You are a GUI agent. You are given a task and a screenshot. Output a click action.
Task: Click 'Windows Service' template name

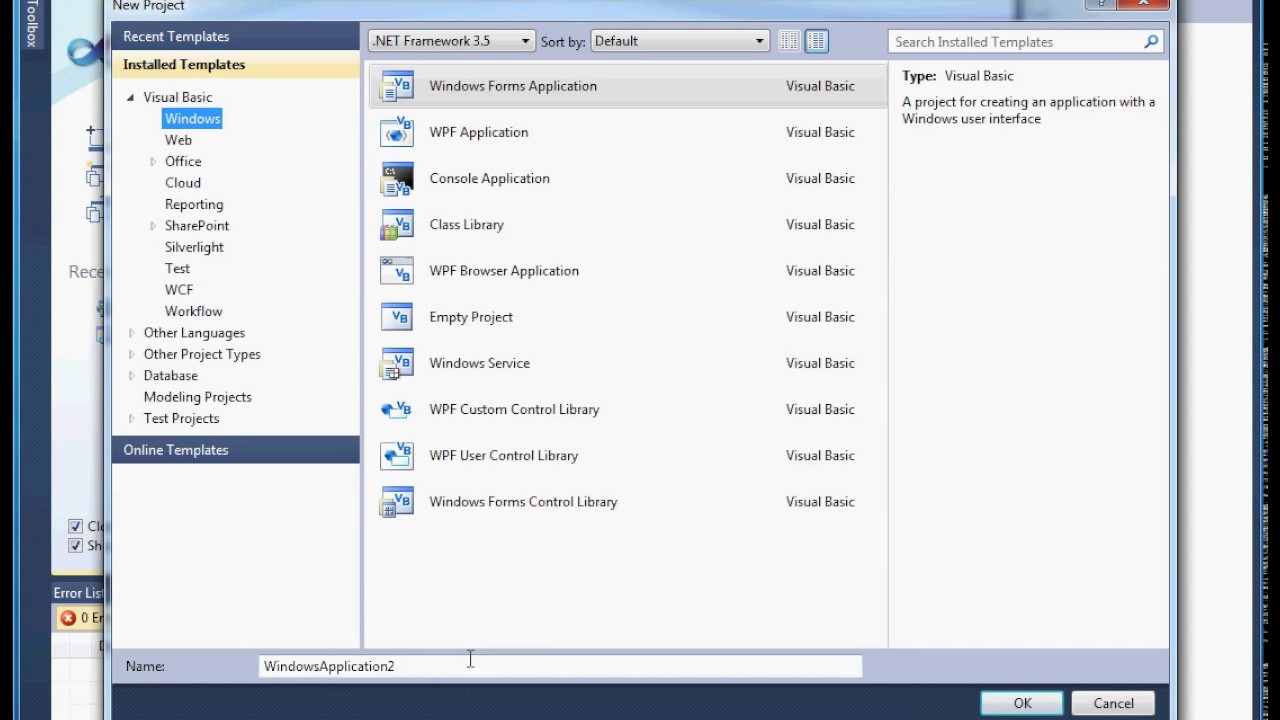coord(480,363)
